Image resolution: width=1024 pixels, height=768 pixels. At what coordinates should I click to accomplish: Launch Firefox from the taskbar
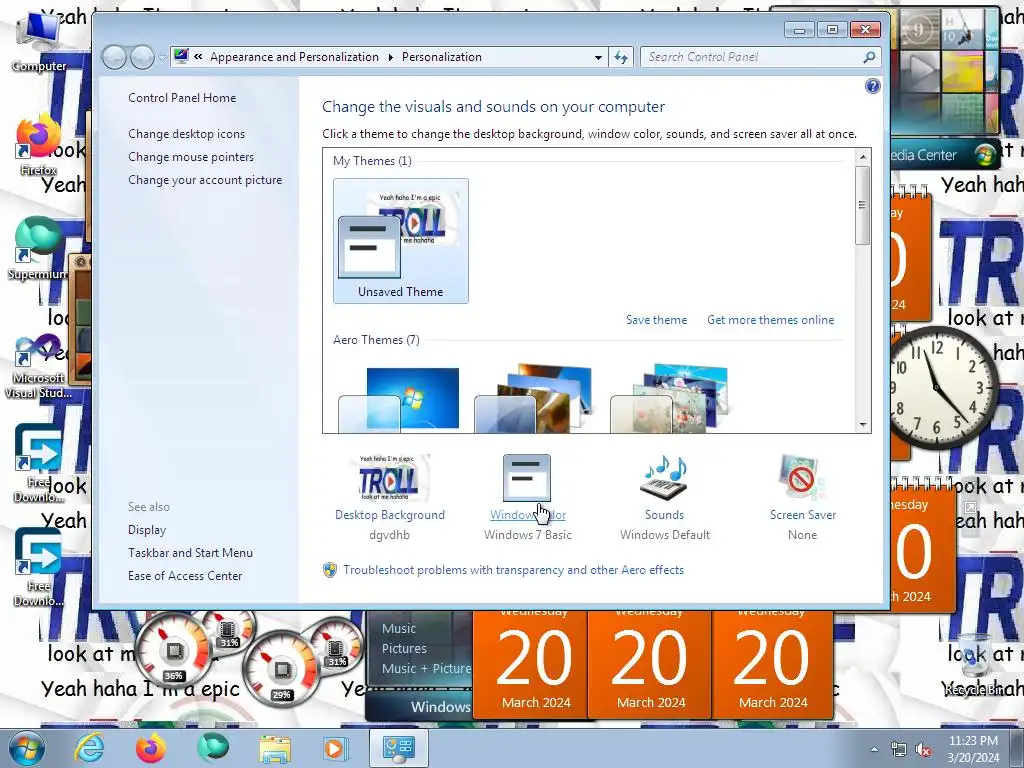[x=151, y=748]
